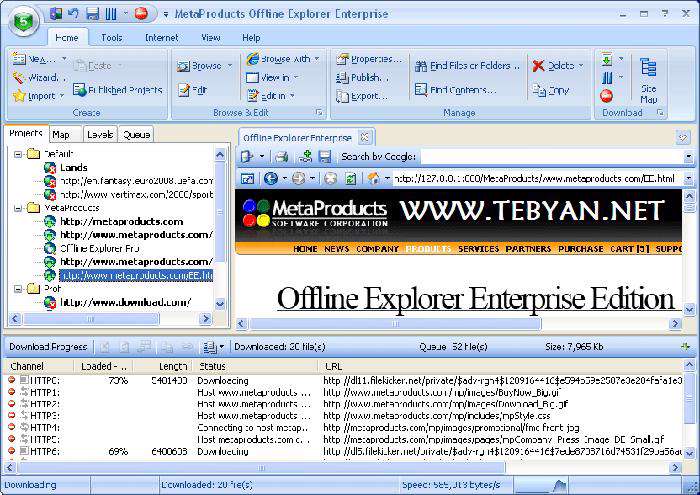The height and width of the screenshot is (495, 700).
Task: Click the browser Refresh icon
Action: click(x=351, y=179)
